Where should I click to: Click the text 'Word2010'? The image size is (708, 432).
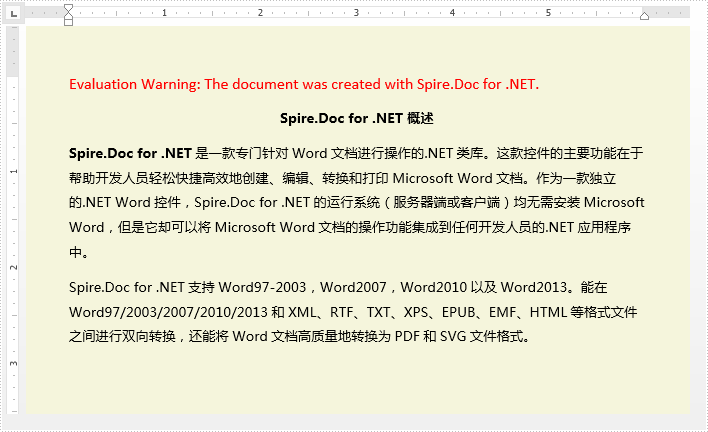tap(433, 287)
